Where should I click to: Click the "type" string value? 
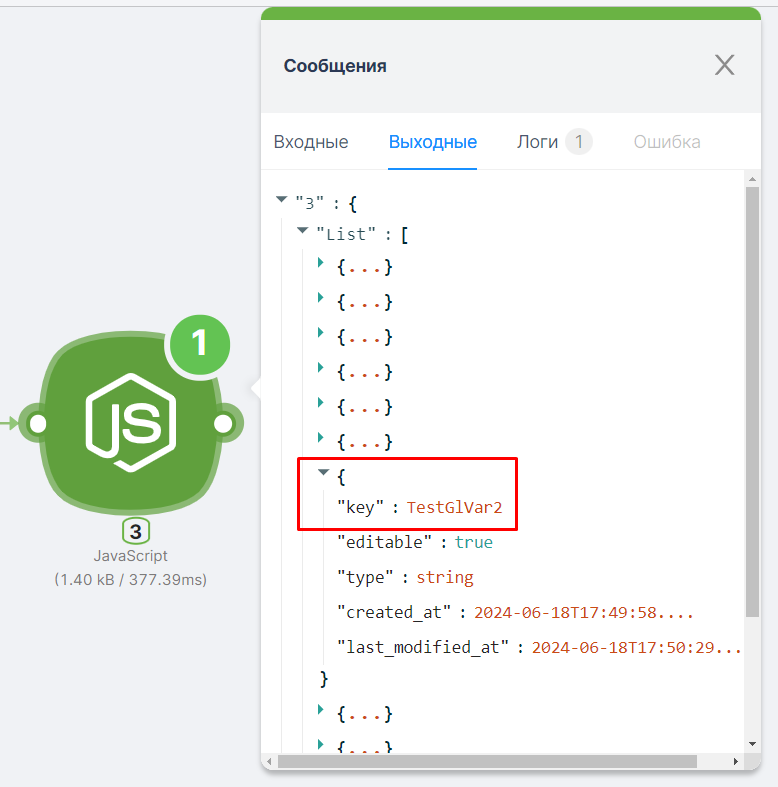[x=445, y=578]
